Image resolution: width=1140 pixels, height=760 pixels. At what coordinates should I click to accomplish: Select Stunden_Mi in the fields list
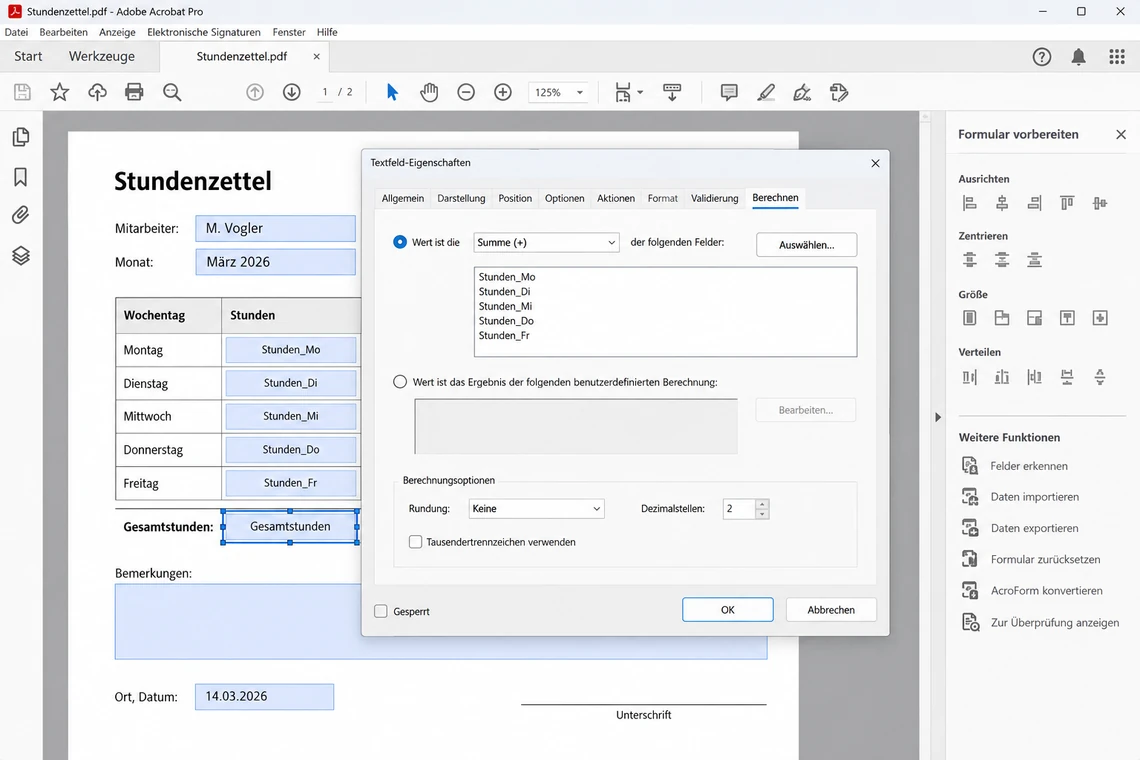[x=505, y=306]
